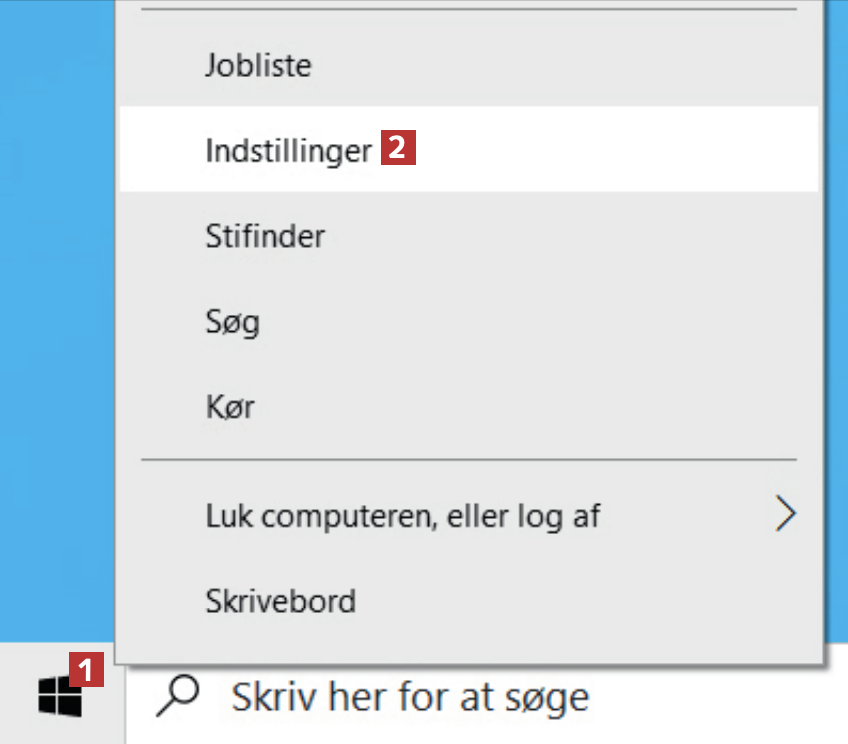Image resolution: width=848 pixels, height=744 pixels.
Task: Click the red number 2 badge
Action: click(397, 150)
